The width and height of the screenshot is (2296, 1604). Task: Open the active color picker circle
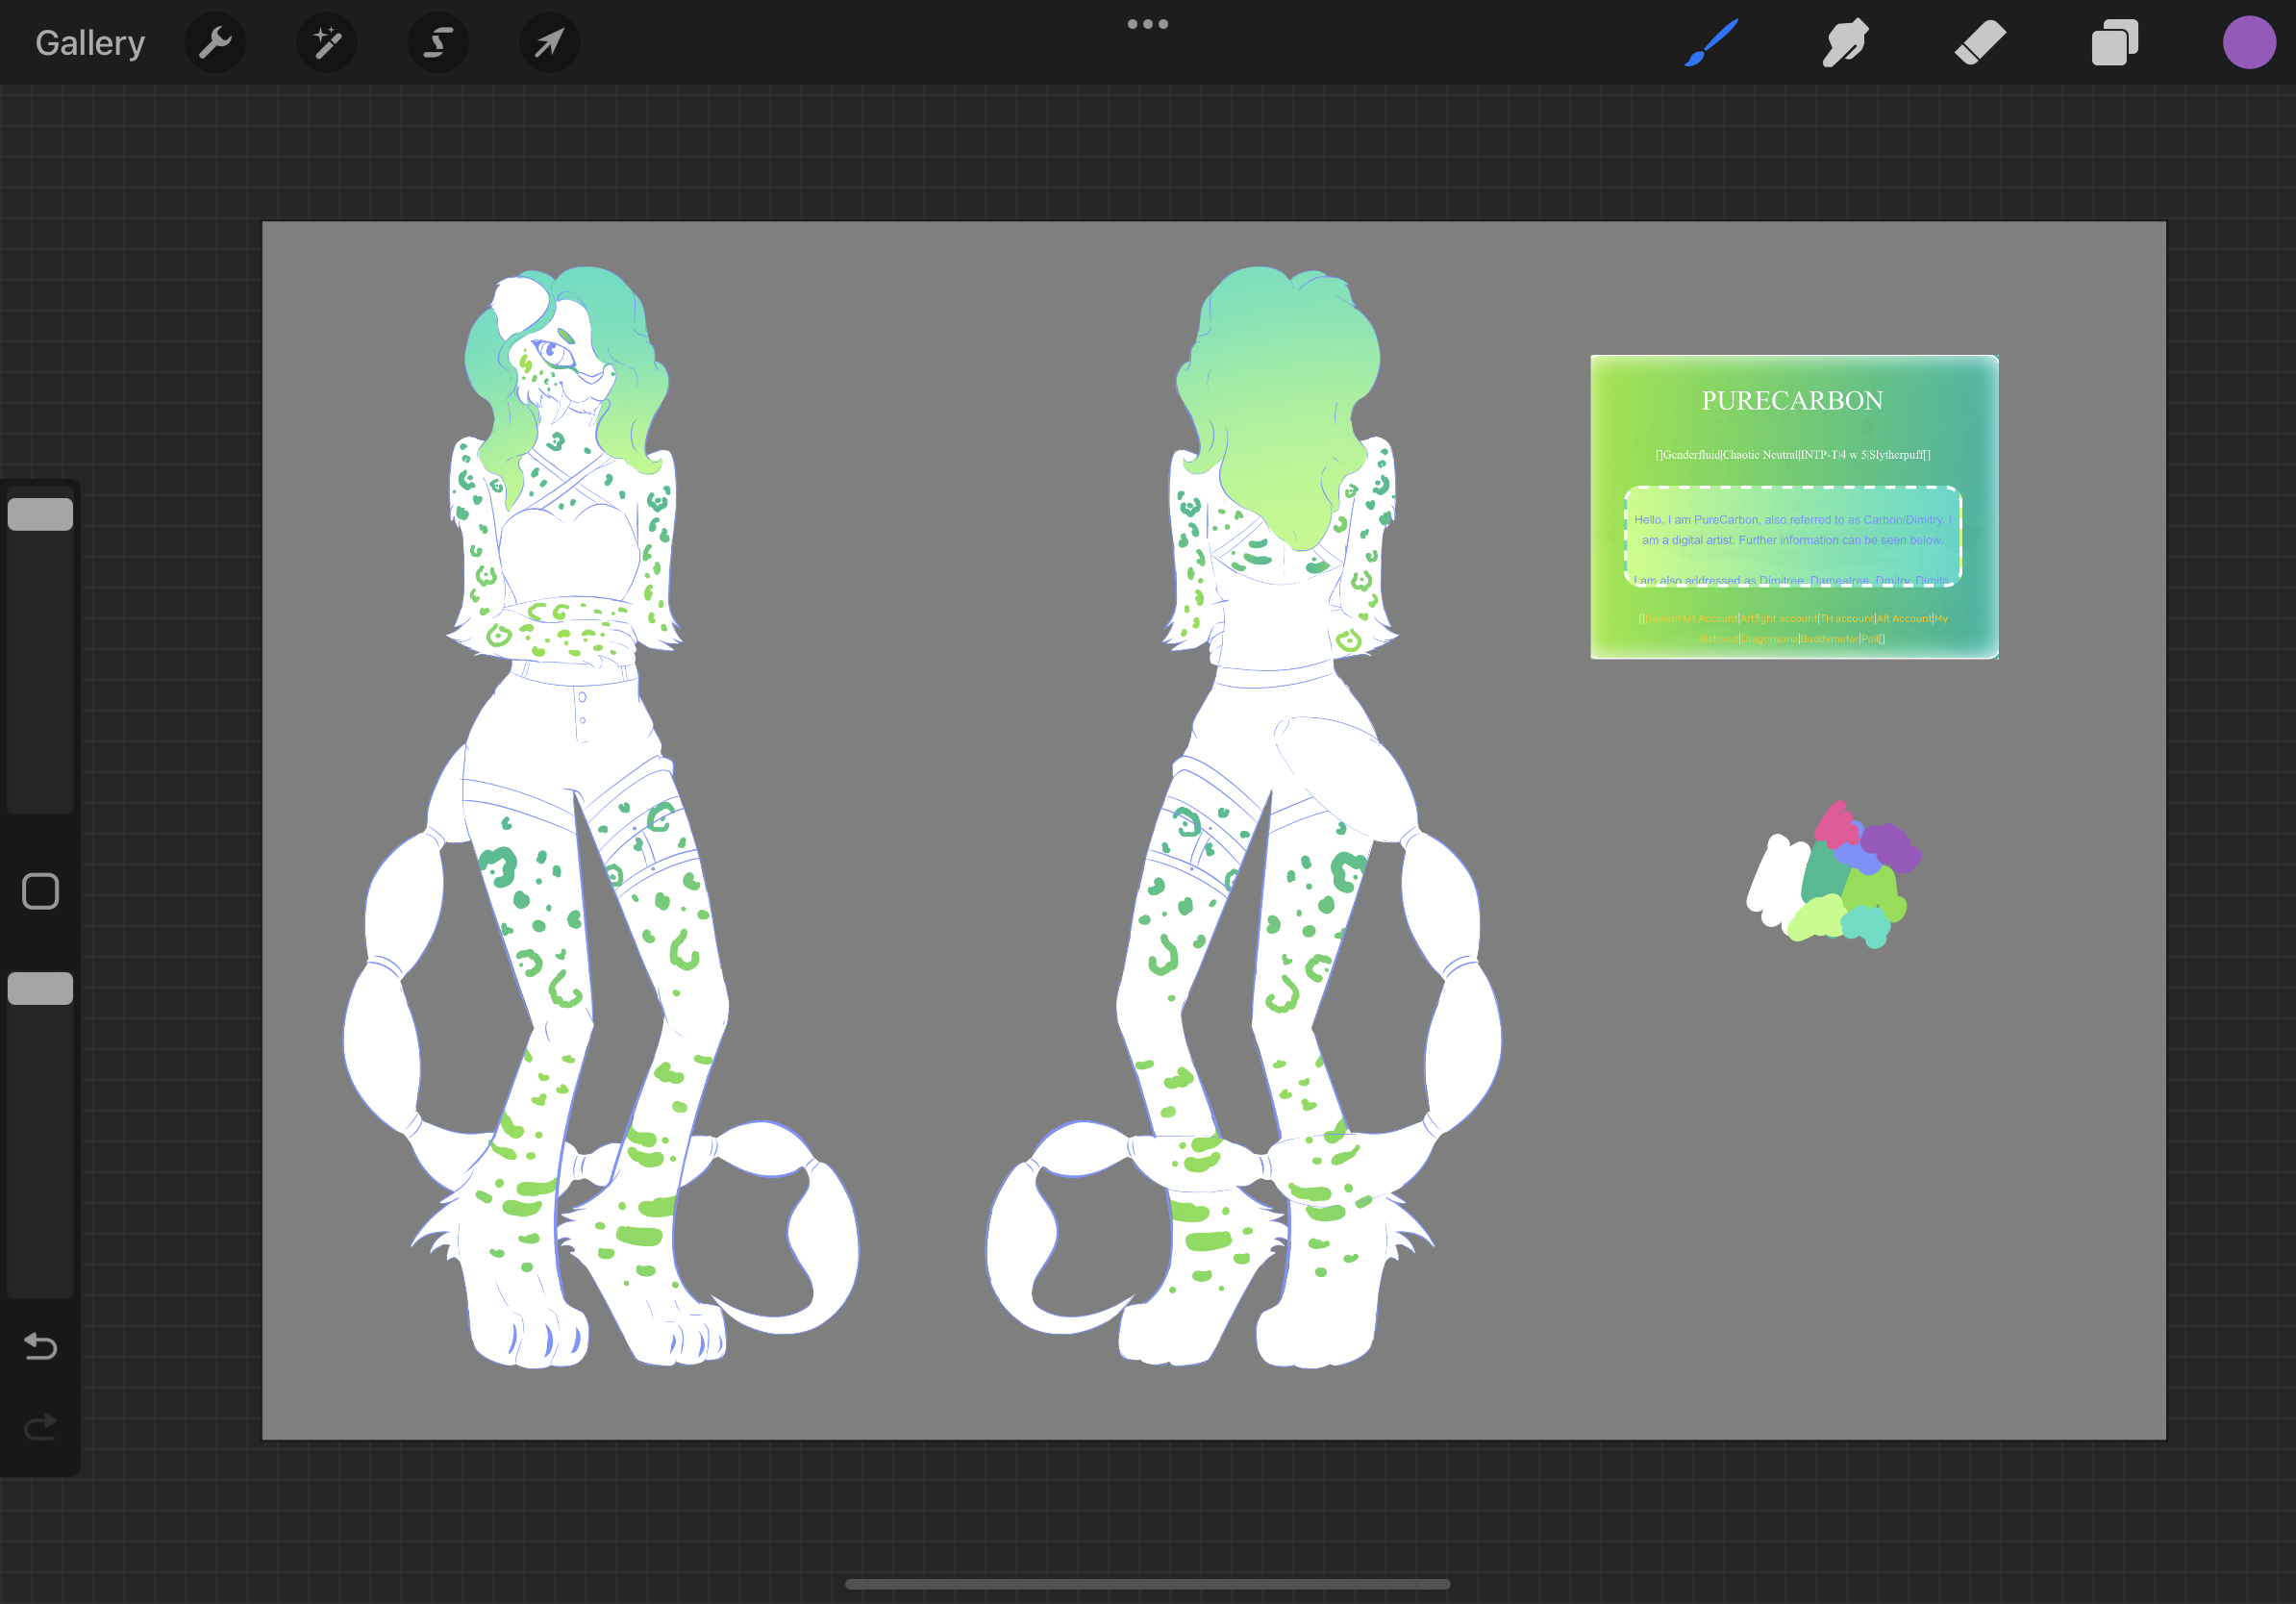click(2249, 42)
